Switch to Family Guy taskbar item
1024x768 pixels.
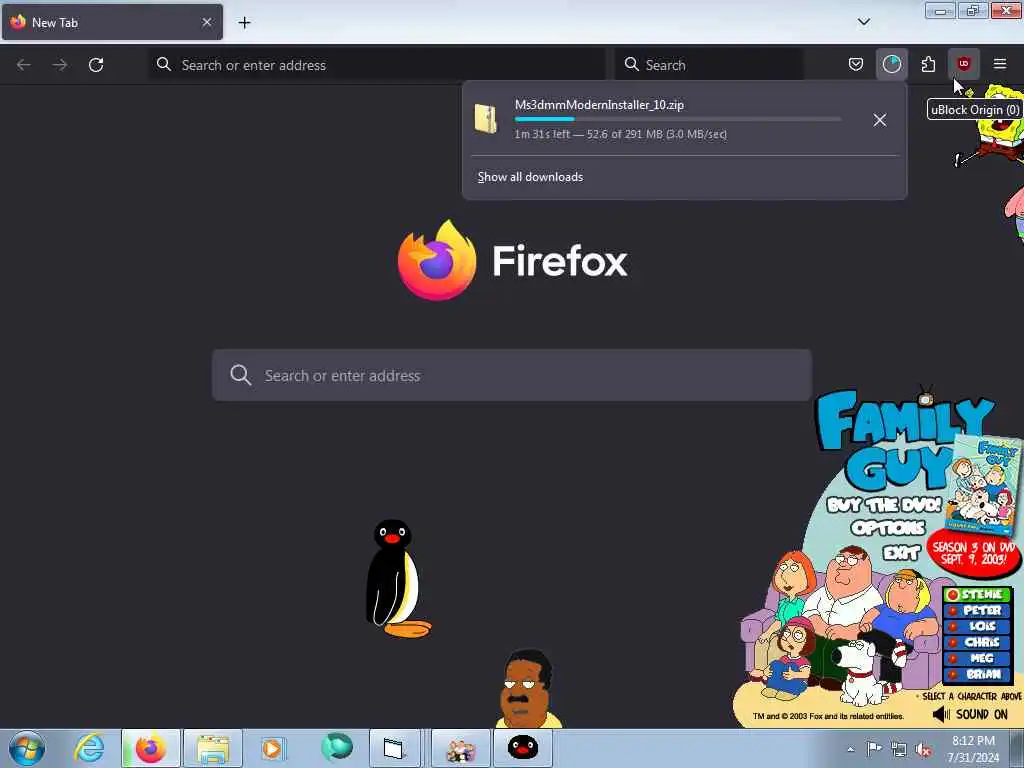[460, 748]
